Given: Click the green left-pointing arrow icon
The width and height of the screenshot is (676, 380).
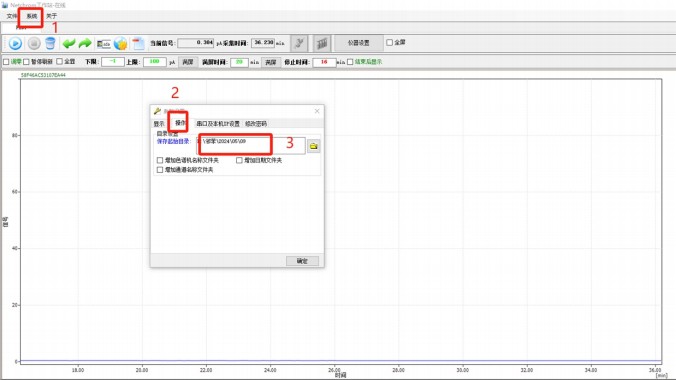Looking at the screenshot, I should 69,43.
